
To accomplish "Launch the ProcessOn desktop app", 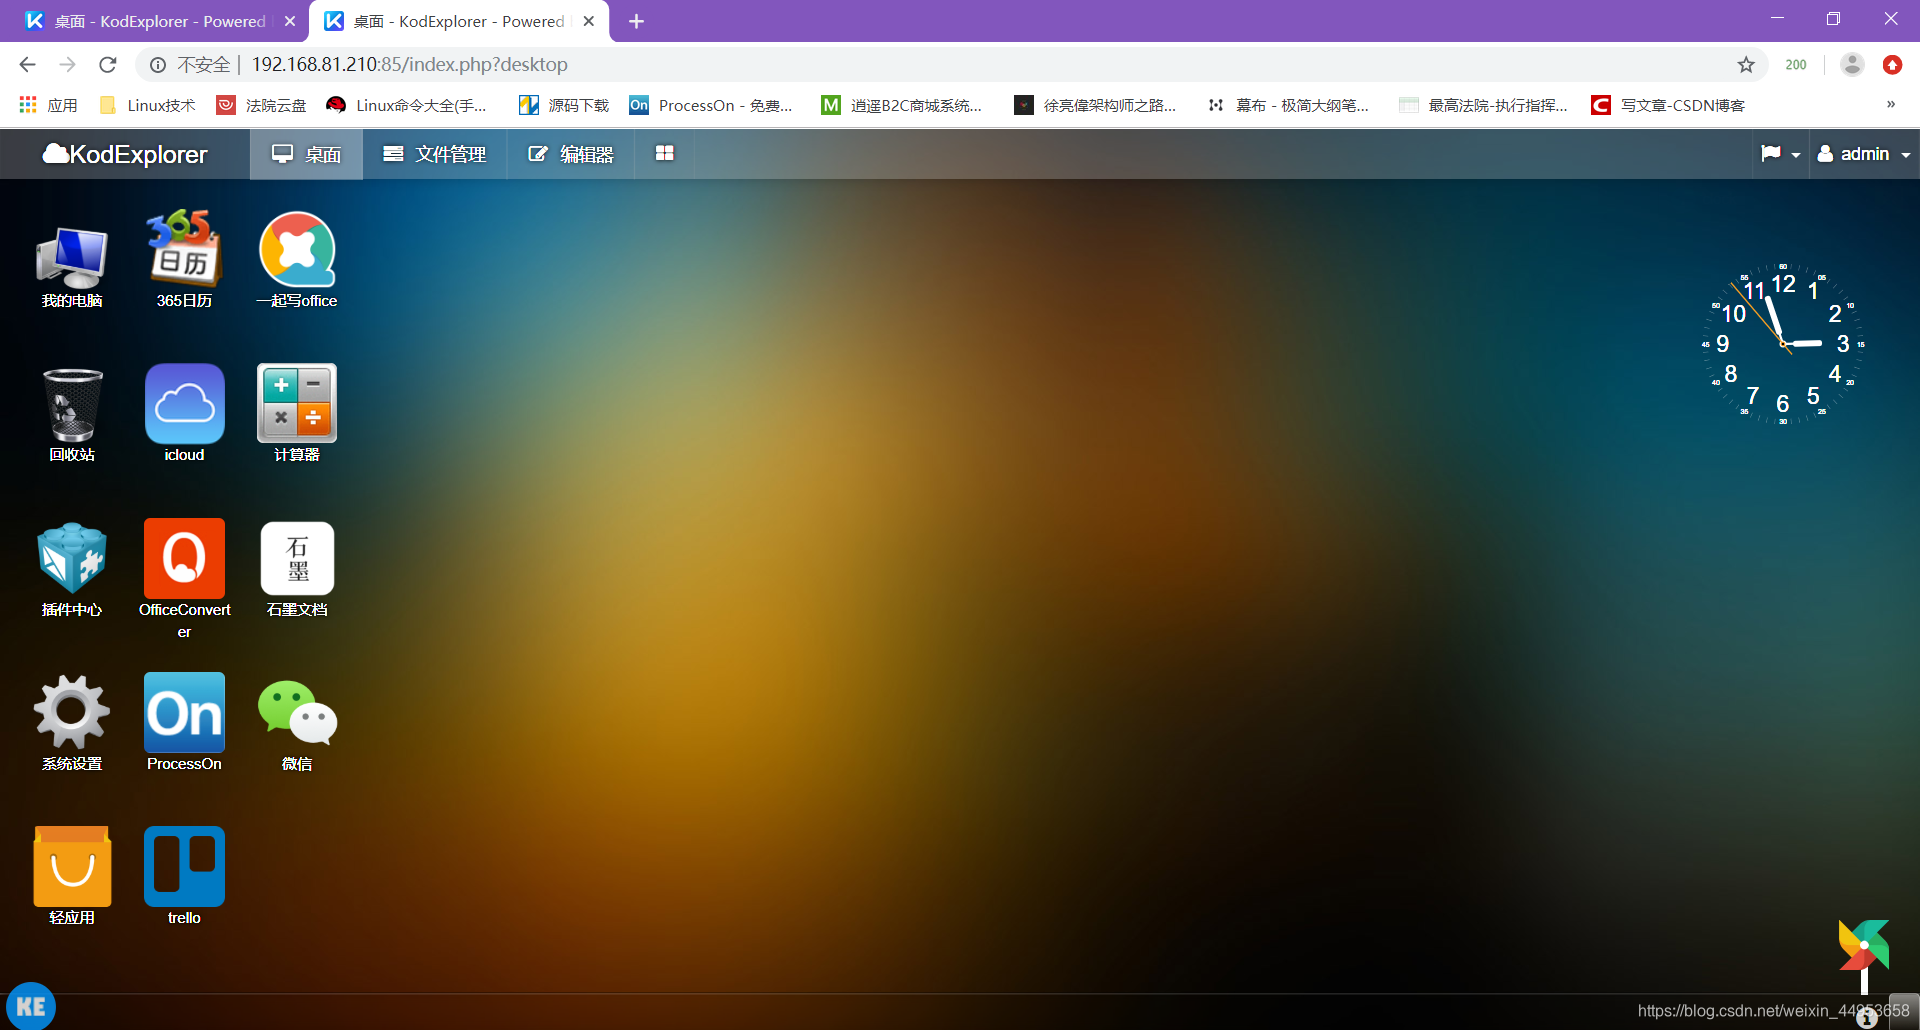I will pyautogui.click(x=184, y=721).
